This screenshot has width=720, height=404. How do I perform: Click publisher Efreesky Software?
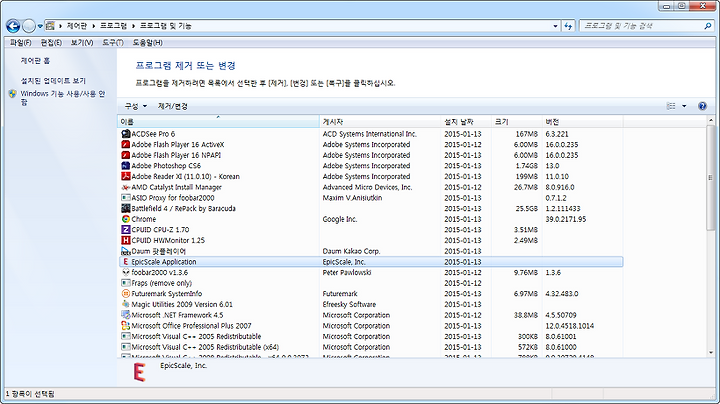click(x=349, y=304)
